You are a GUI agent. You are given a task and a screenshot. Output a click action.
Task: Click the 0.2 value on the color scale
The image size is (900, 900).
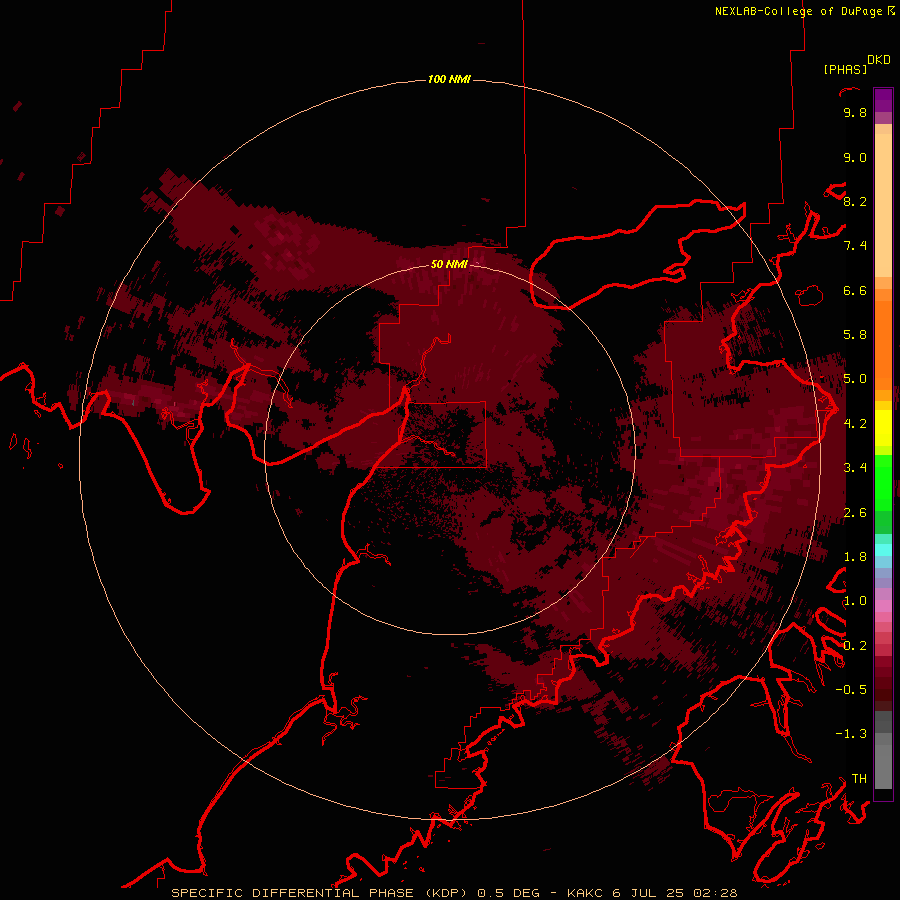[855, 646]
